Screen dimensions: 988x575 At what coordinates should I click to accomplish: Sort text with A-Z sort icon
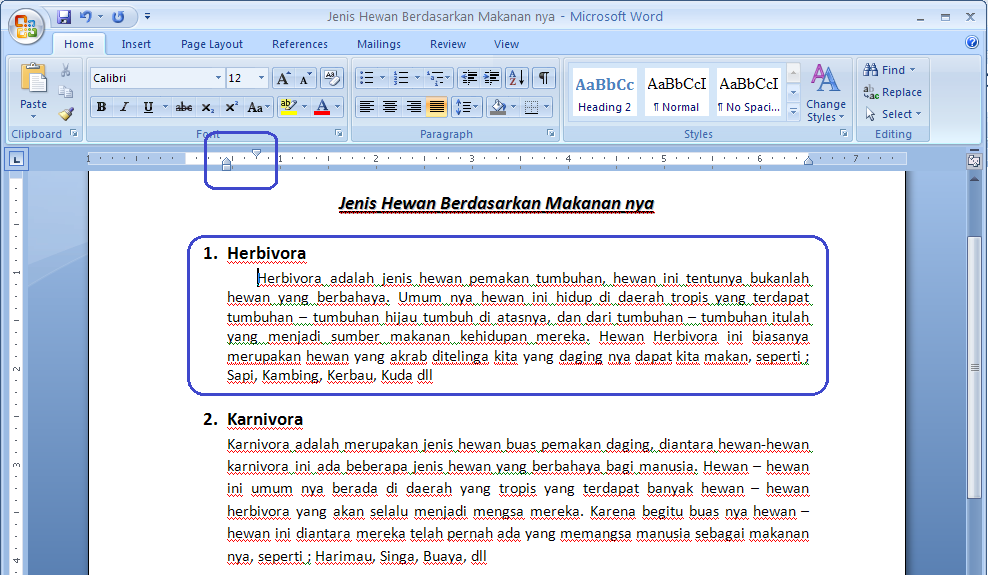click(517, 78)
